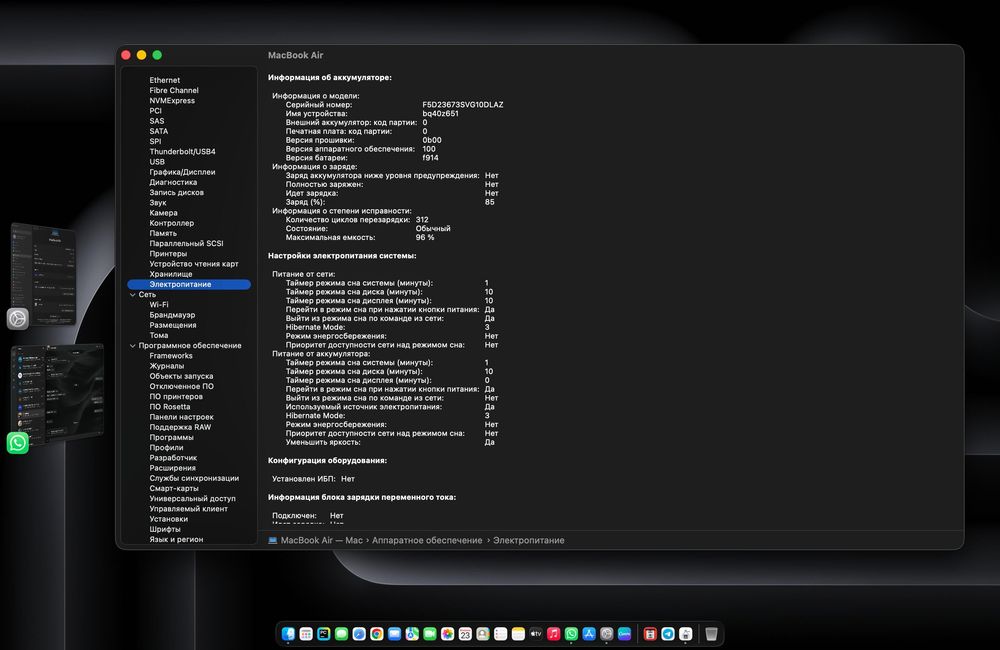Click MacBook Air — Mac in path bar
The width and height of the screenshot is (1000, 650).
tap(321, 540)
